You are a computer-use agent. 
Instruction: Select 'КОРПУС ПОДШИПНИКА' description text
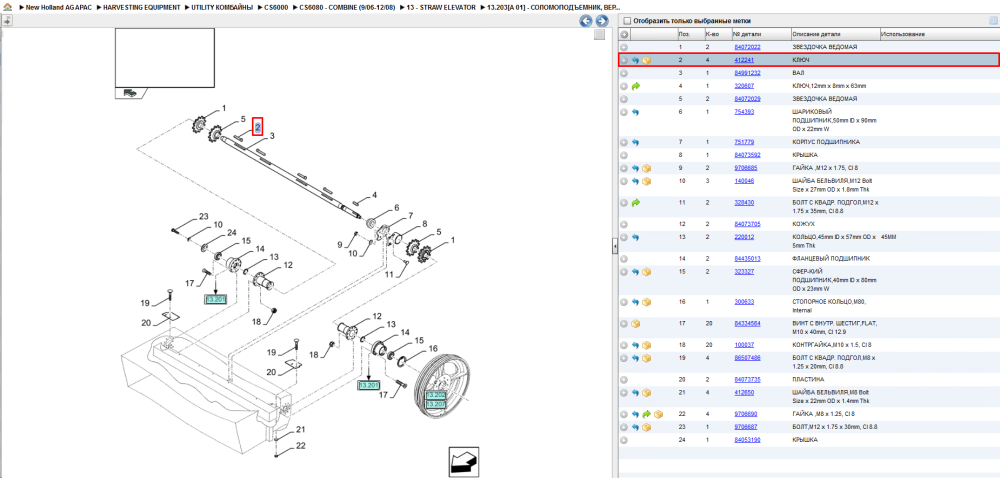[825, 142]
